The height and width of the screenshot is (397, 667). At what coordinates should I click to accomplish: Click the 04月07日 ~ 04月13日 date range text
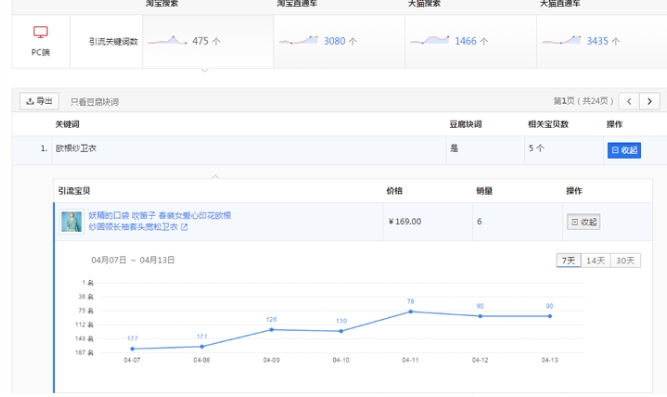click(x=133, y=260)
